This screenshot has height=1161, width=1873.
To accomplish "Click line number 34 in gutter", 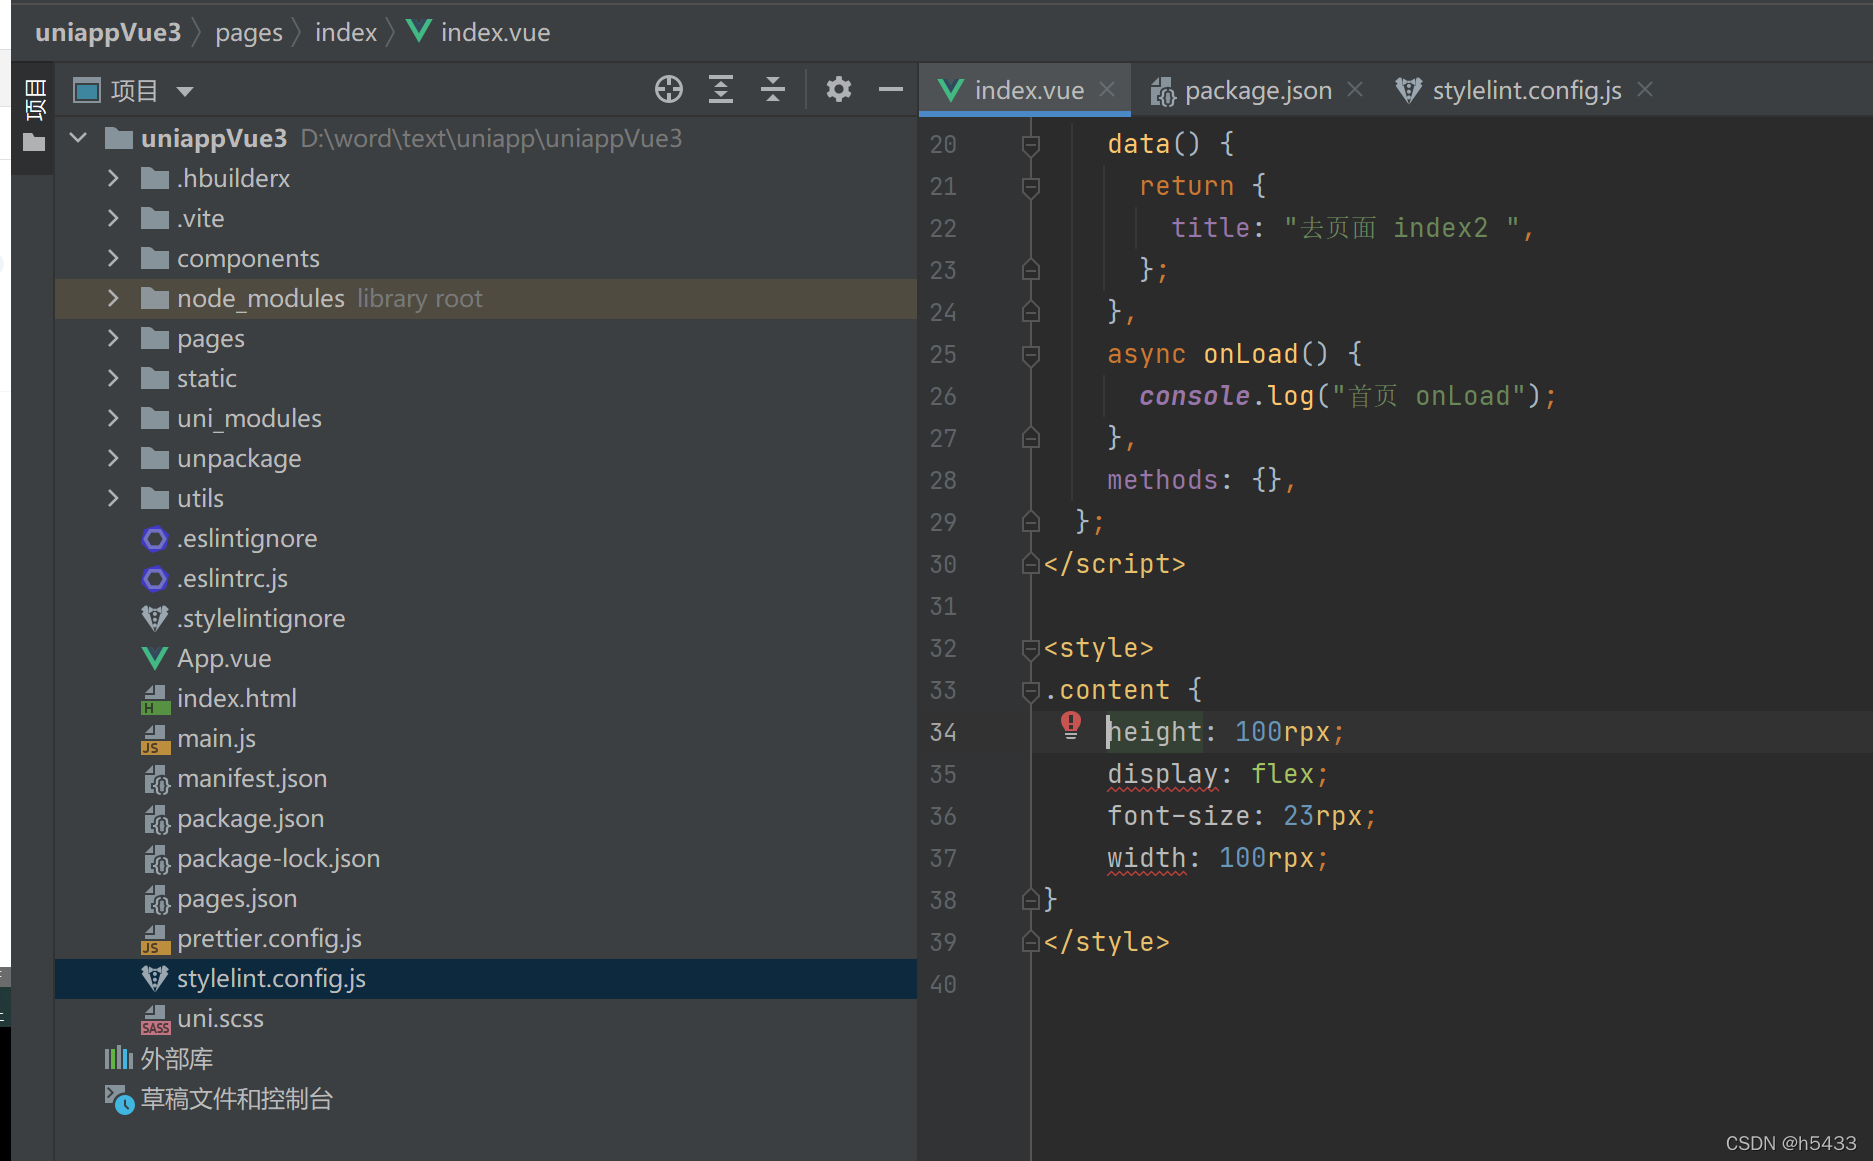I will click(x=943, y=733).
